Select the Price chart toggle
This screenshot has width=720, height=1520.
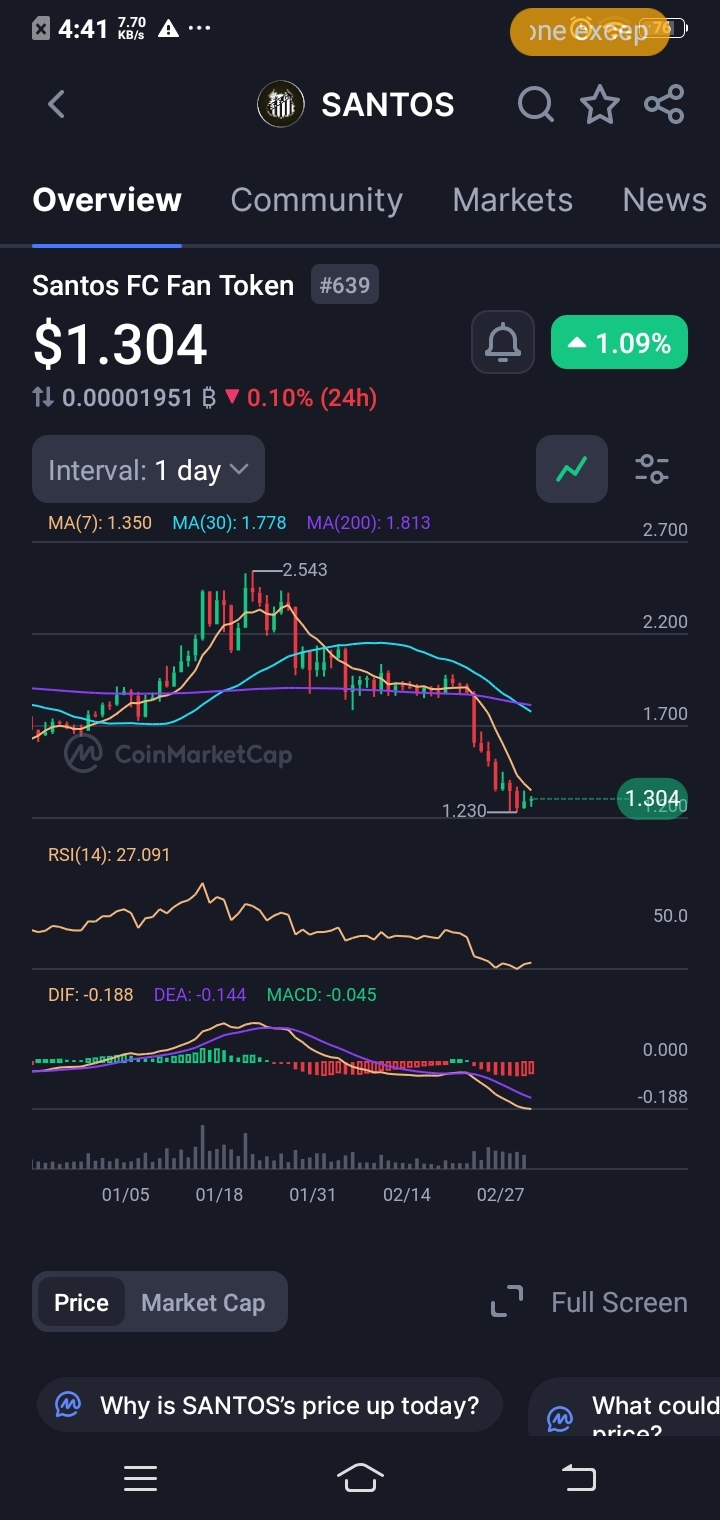(81, 1302)
